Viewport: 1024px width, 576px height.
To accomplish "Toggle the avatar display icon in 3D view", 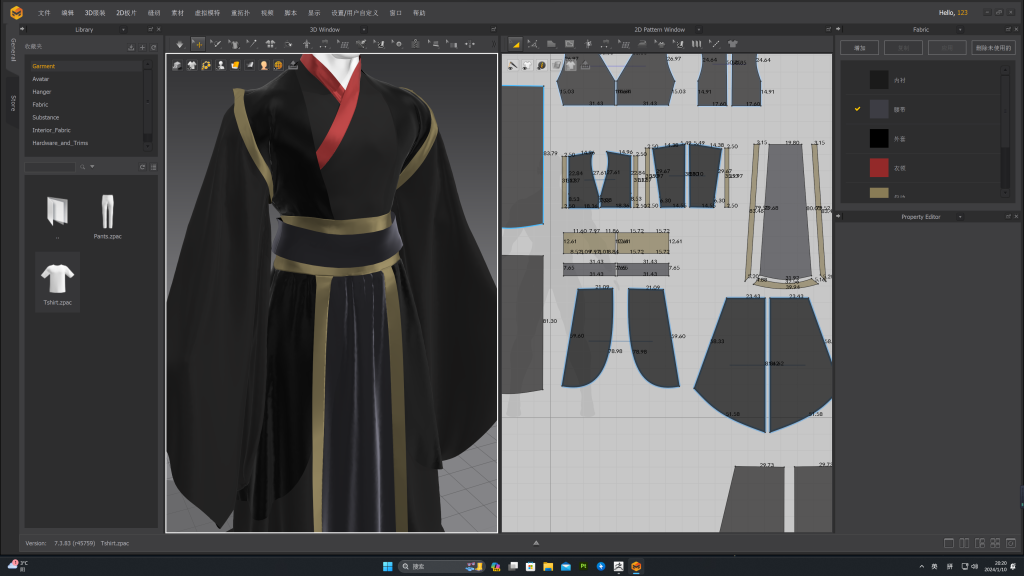I will 221,65.
